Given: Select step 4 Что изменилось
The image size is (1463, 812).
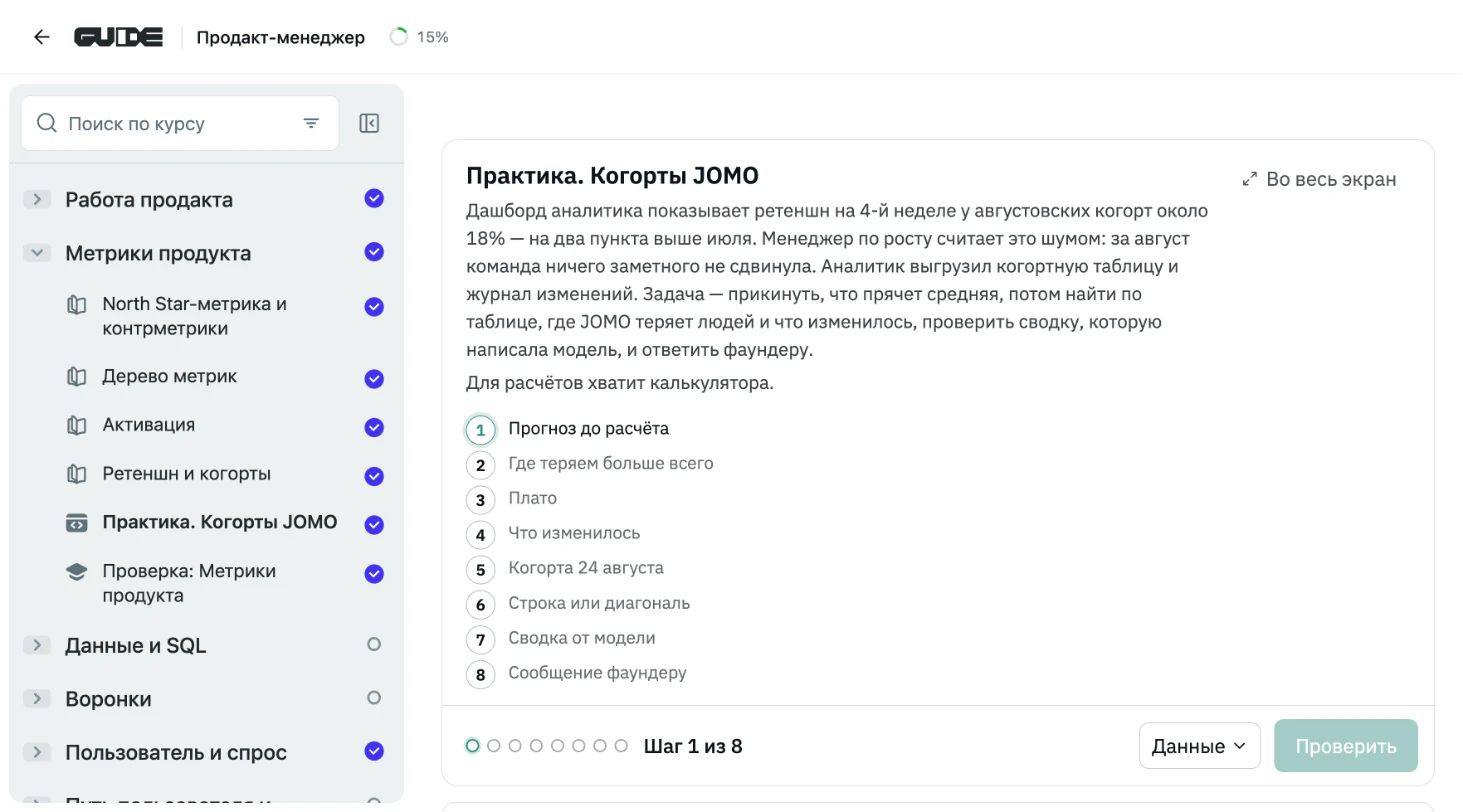Looking at the screenshot, I should (553, 534).
